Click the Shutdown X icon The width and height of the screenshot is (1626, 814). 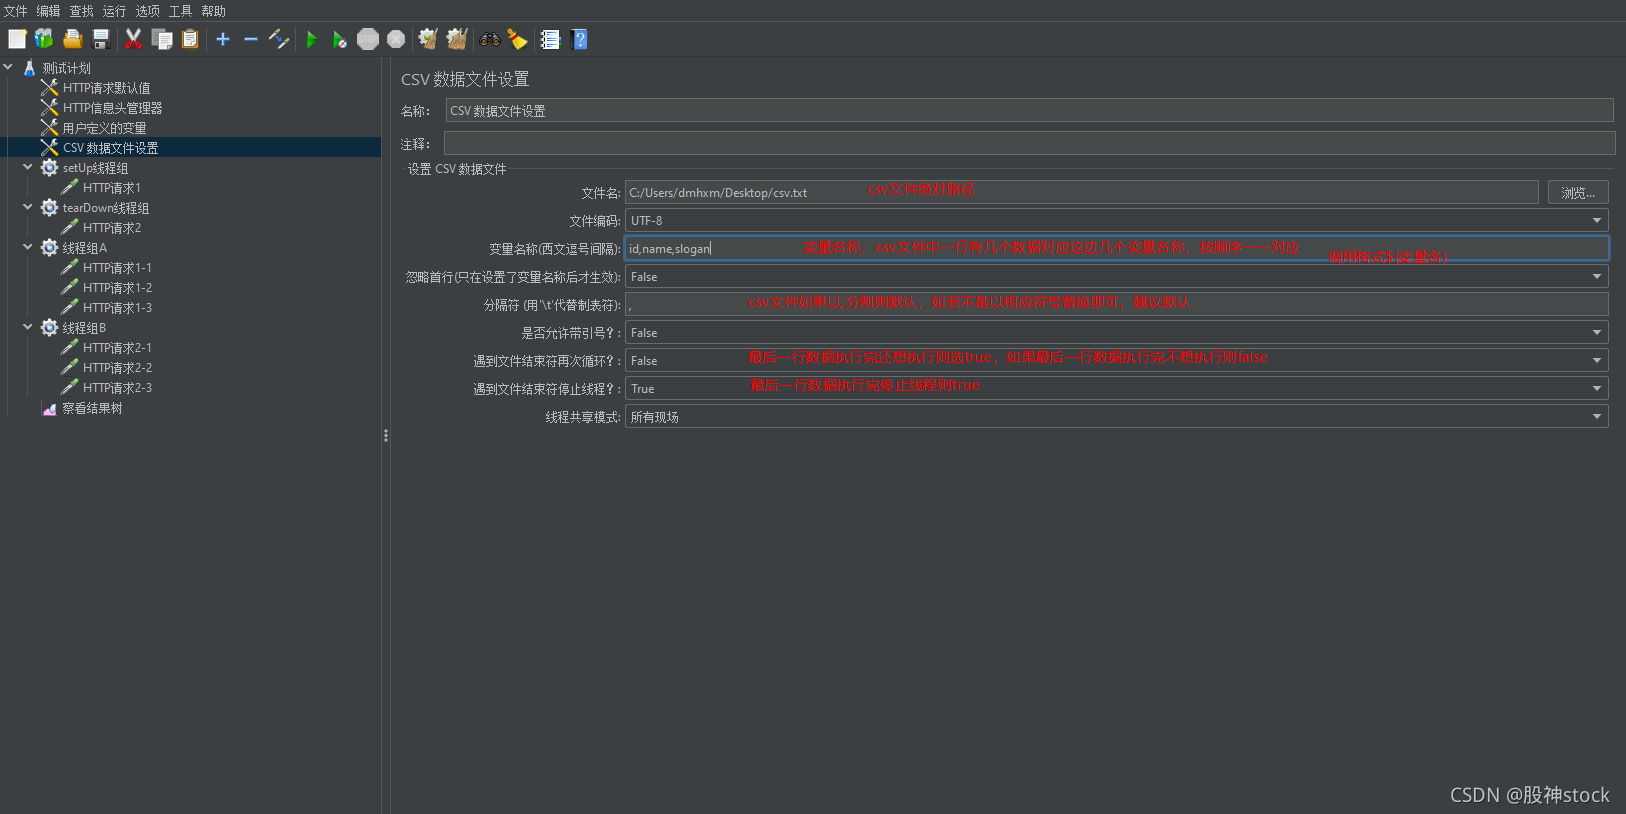click(396, 39)
